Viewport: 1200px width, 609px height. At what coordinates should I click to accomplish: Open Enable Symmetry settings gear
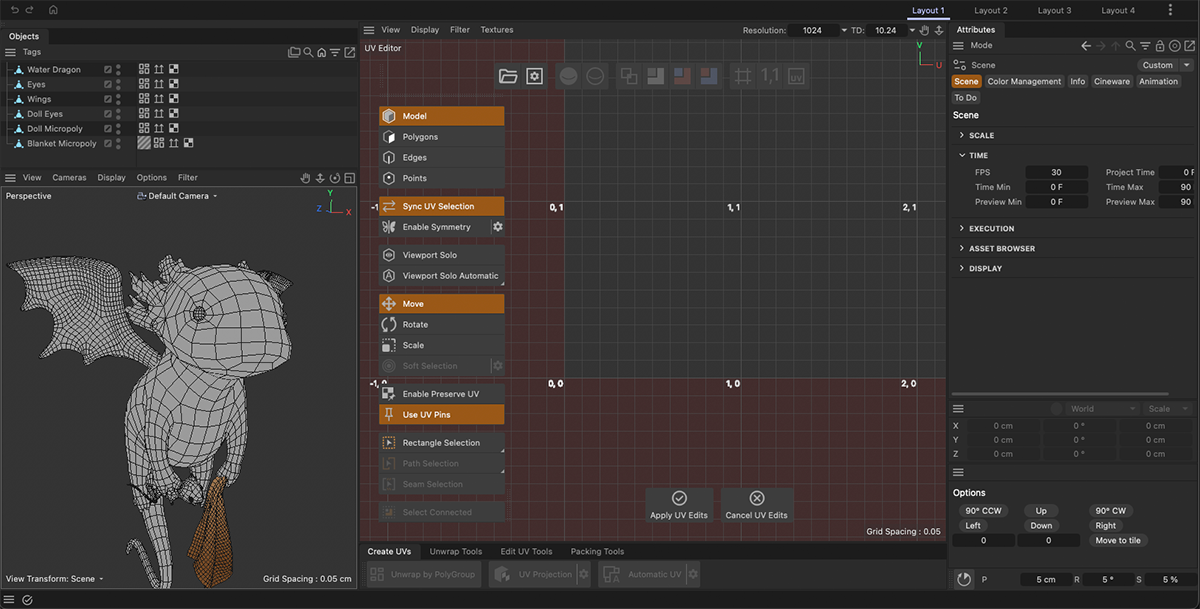[x=498, y=227]
